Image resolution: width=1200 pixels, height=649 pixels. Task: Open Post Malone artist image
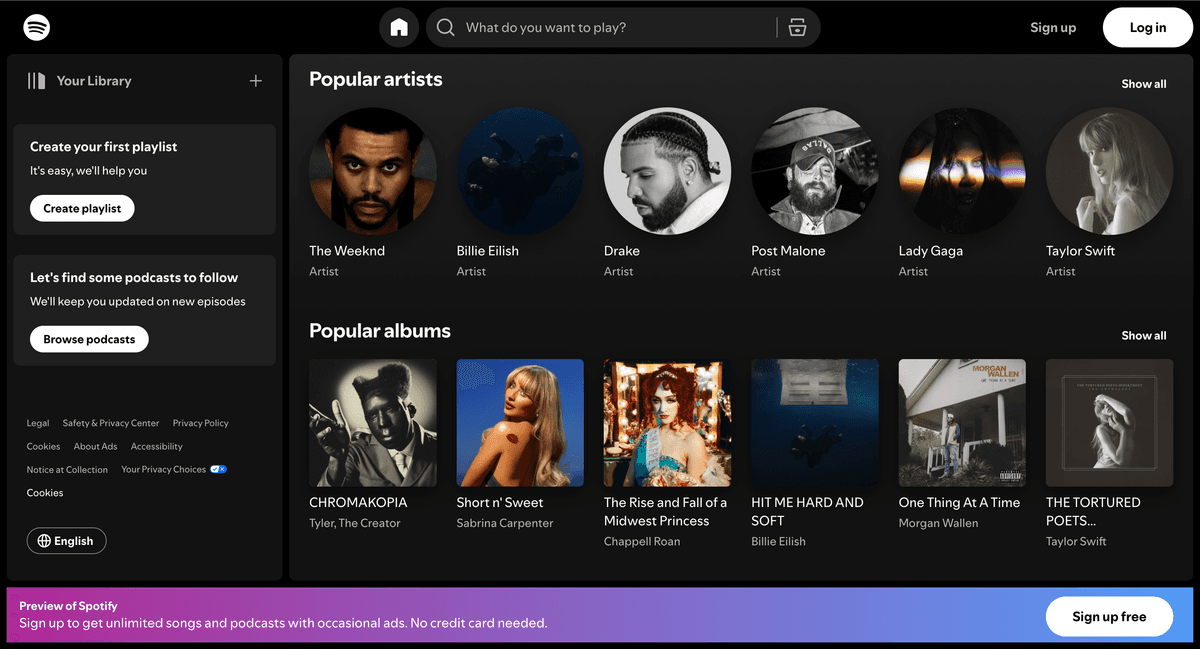(815, 171)
